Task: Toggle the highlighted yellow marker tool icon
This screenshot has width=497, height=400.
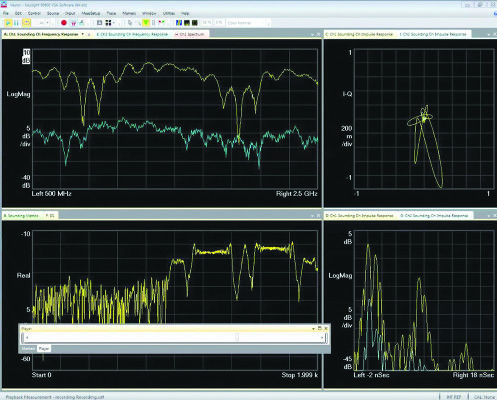Action: click(146, 23)
